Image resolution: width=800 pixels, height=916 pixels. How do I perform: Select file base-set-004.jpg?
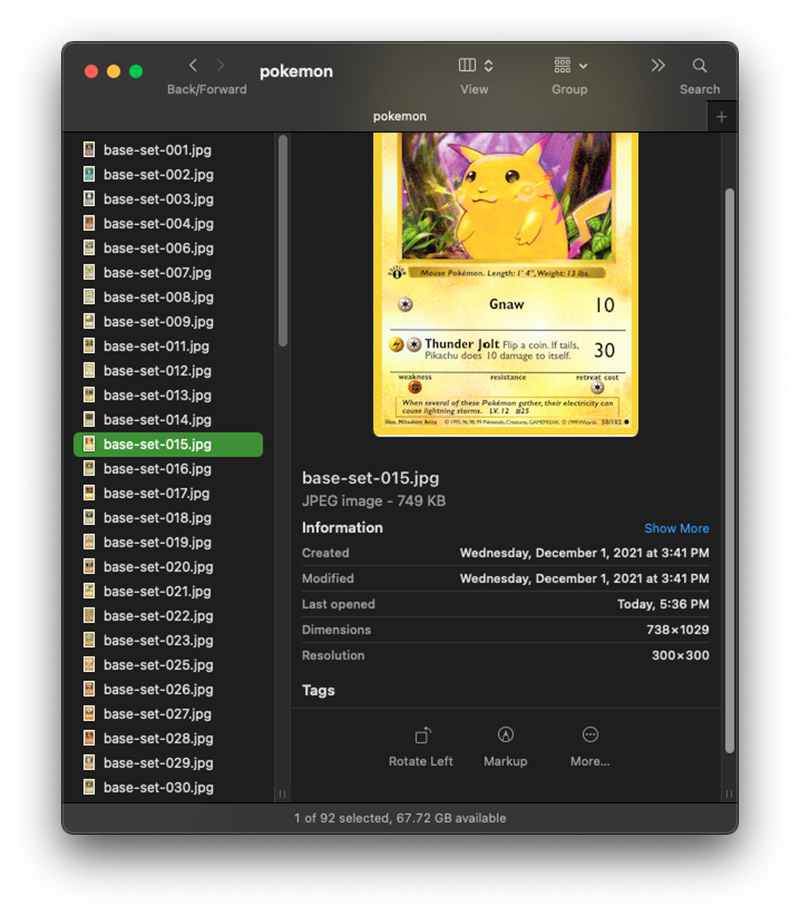(168, 224)
